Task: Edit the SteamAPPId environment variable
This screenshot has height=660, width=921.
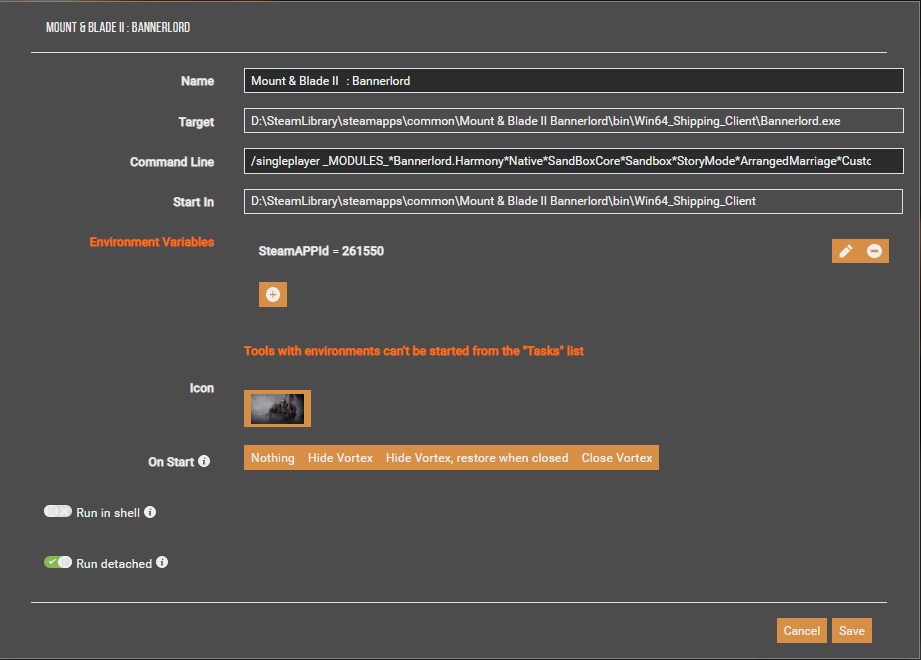Action: pos(846,251)
